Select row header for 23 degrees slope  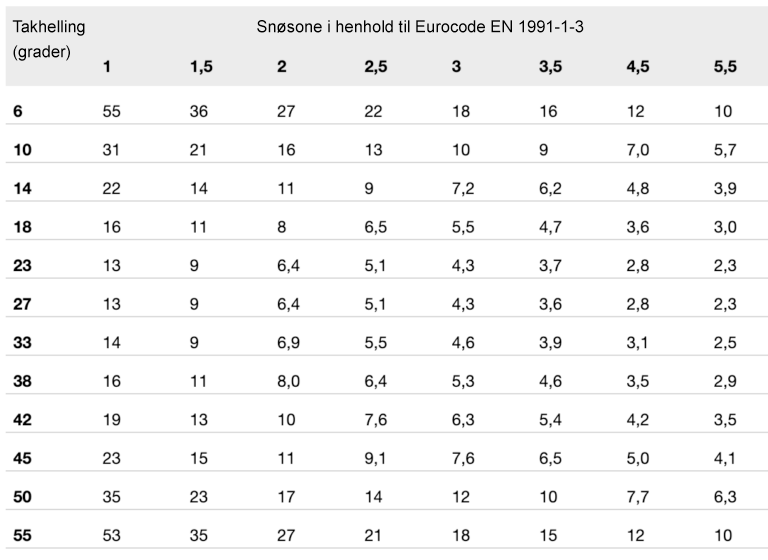tap(23, 265)
